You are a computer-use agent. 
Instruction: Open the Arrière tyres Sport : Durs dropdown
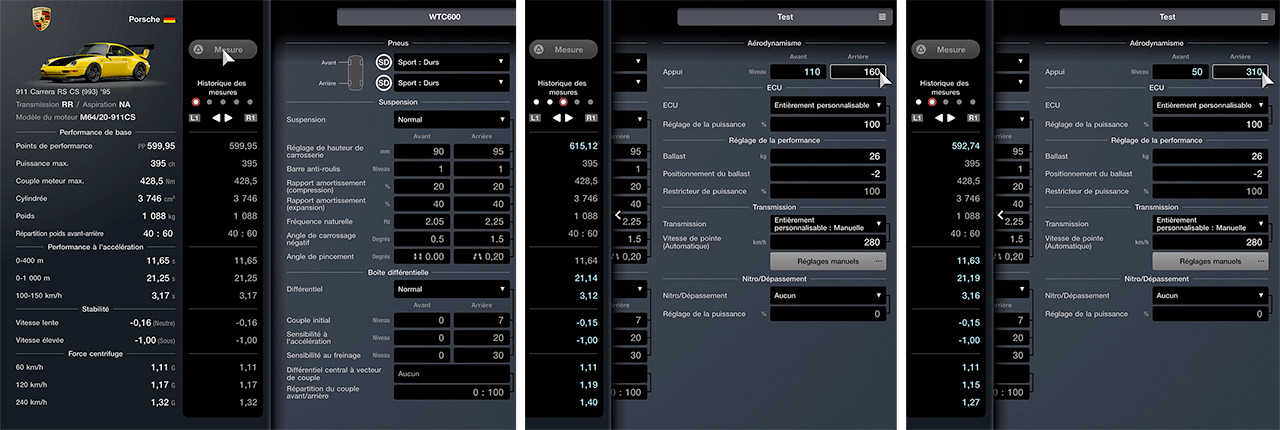[x=452, y=81]
